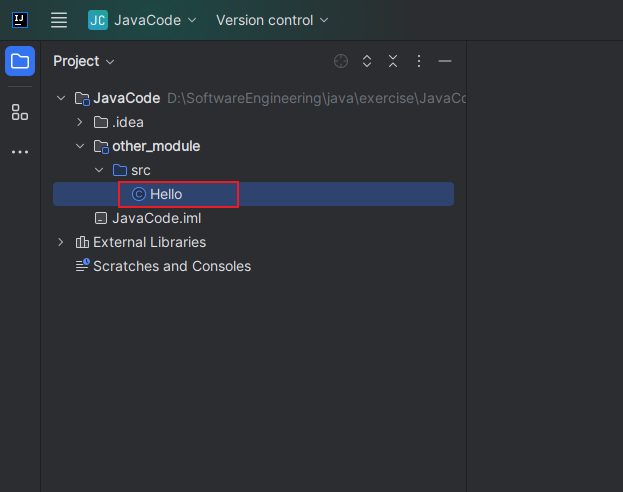
Task: Click the IntelliJ IDEA logo icon
Action: (x=20, y=20)
